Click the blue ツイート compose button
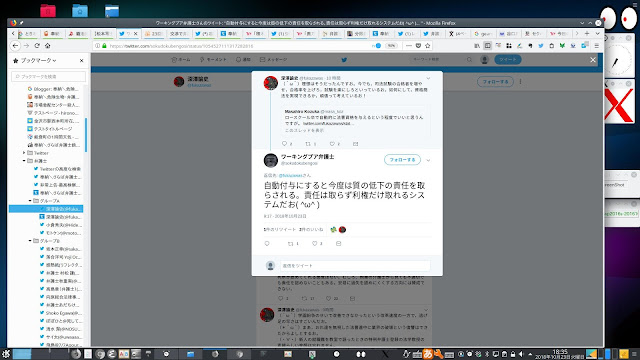The height and width of the screenshot is (360, 640). [x=508, y=60]
